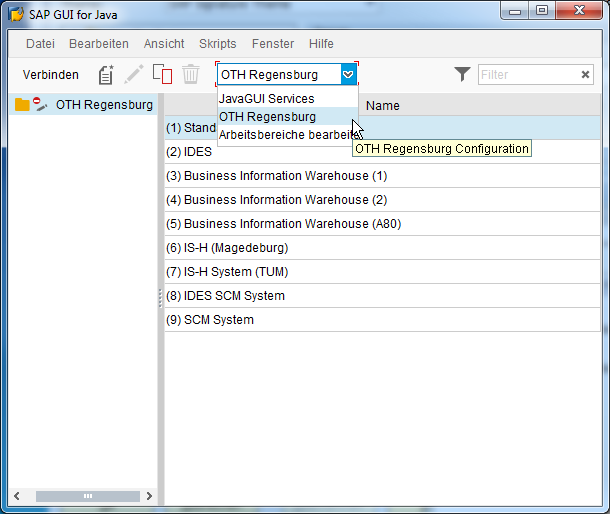Select OTH Regensburg tree node in sidebar
The width and height of the screenshot is (610, 514).
[x=104, y=105]
